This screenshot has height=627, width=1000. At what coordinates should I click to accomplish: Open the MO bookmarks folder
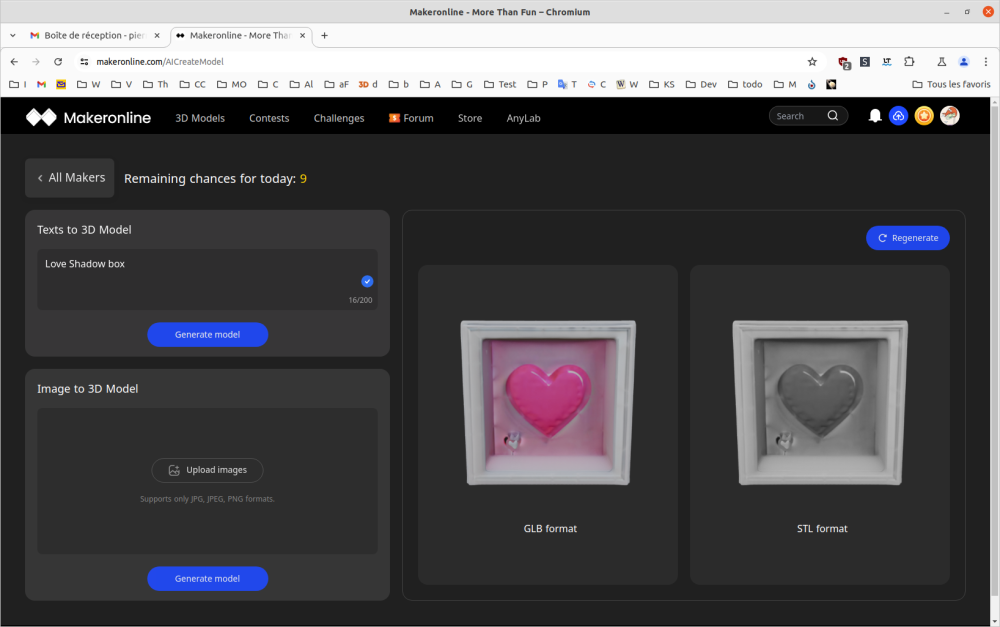point(232,84)
